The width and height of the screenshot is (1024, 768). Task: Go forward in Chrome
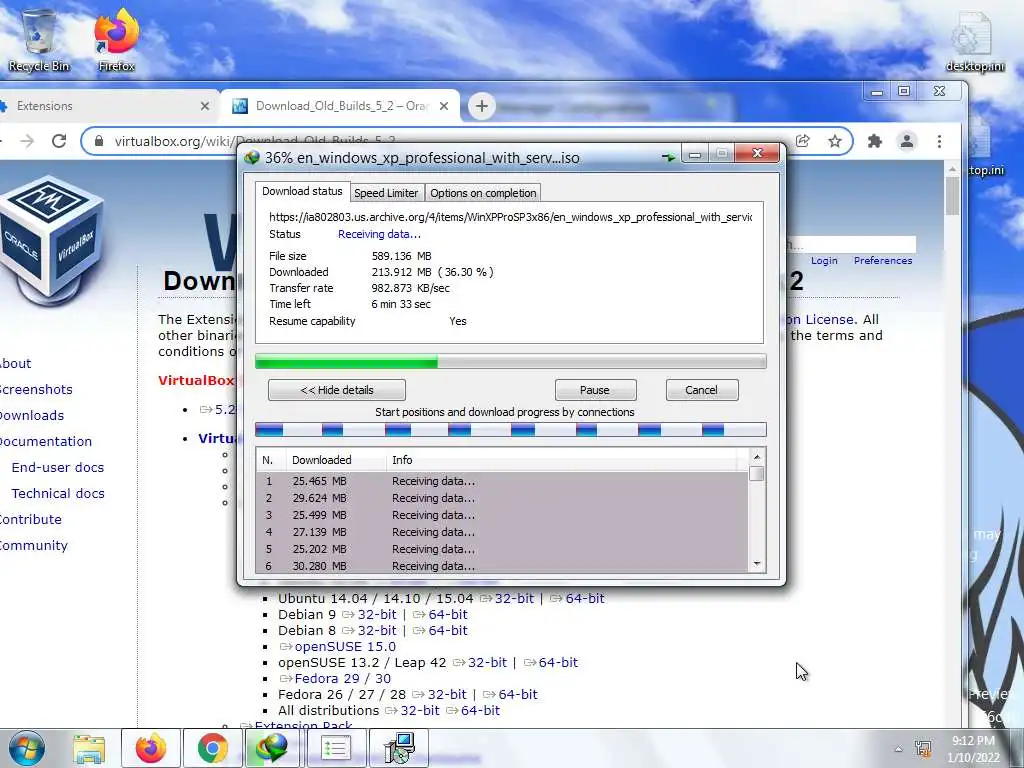pyautogui.click(x=27, y=141)
